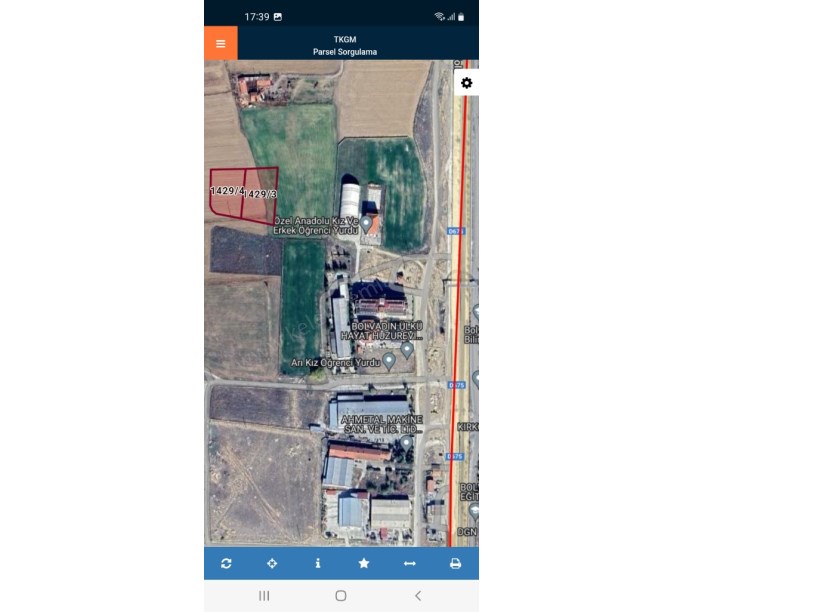Tap Arı Kız Öğrenci Yurdu map pin
Image resolution: width=816 pixels, height=612 pixels.
click(x=389, y=361)
